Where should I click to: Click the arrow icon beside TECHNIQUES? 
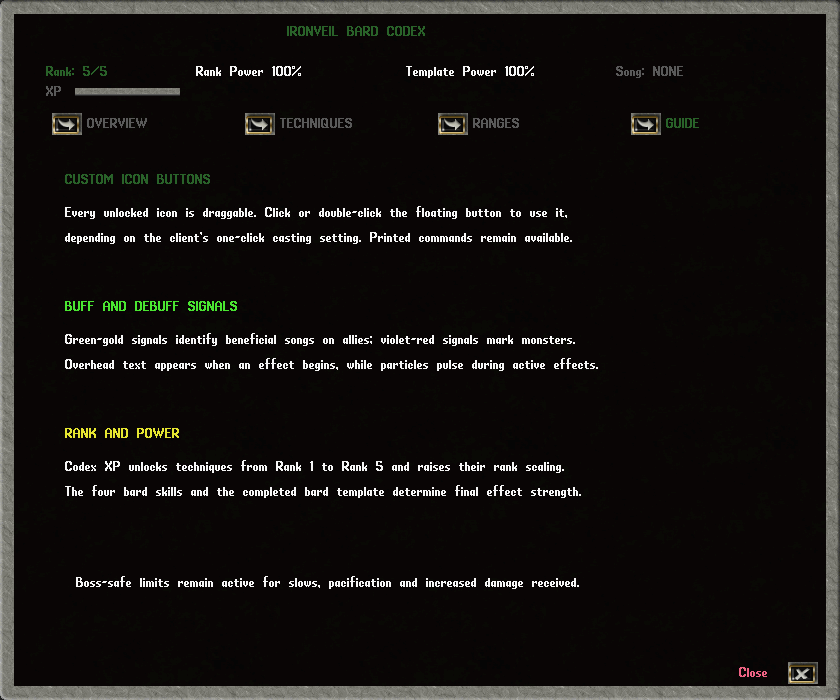click(260, 124)
